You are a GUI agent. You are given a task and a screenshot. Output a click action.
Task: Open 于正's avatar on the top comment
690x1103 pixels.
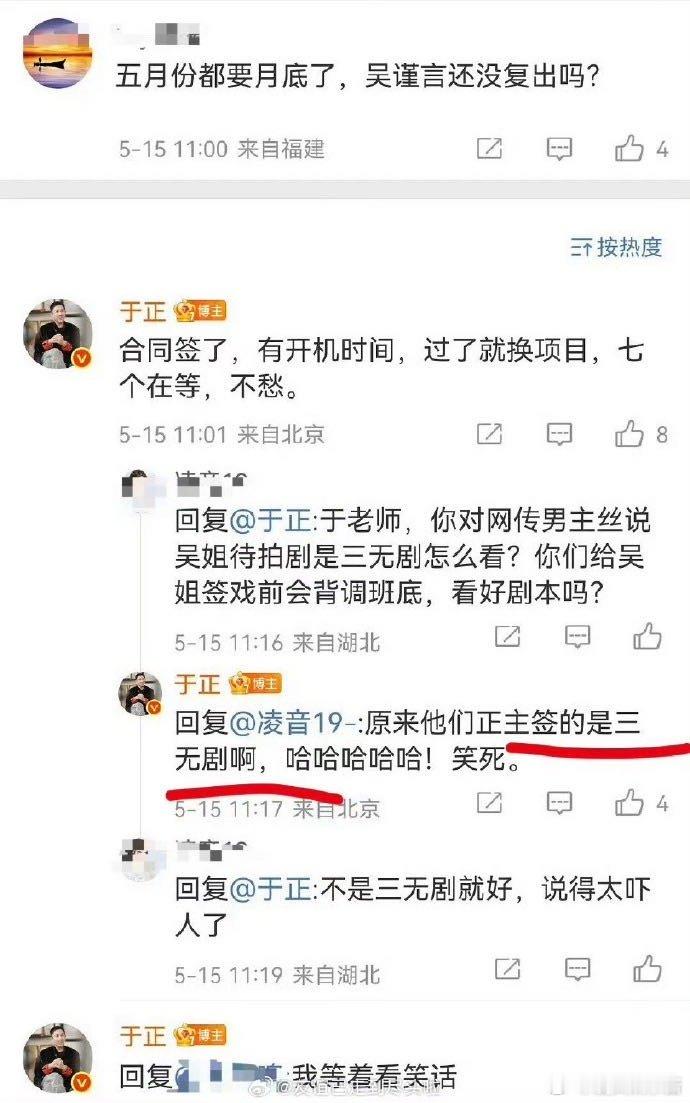58,333
